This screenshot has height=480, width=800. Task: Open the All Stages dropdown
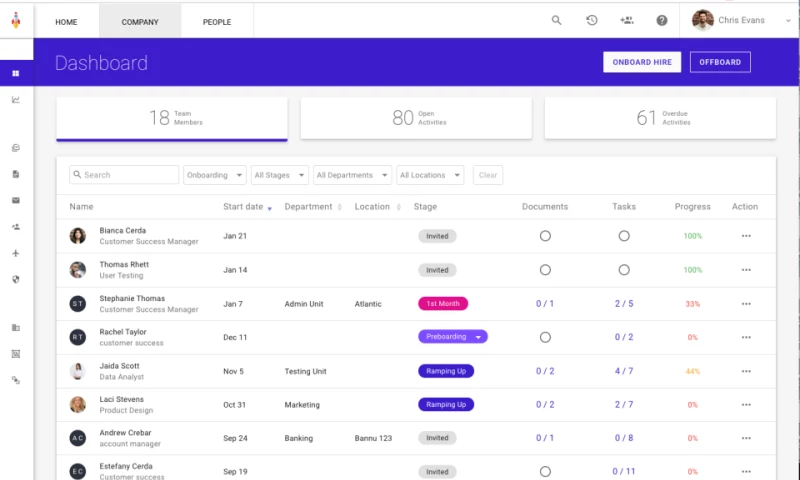point(280,175)
